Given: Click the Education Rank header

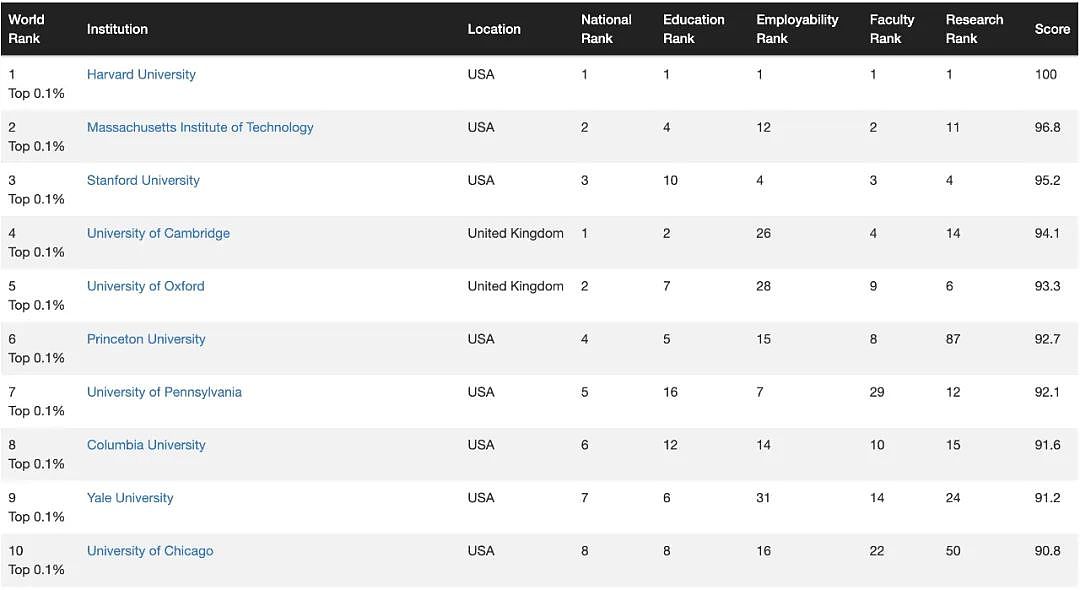Looking at the screenshot, I should point(694,29).
